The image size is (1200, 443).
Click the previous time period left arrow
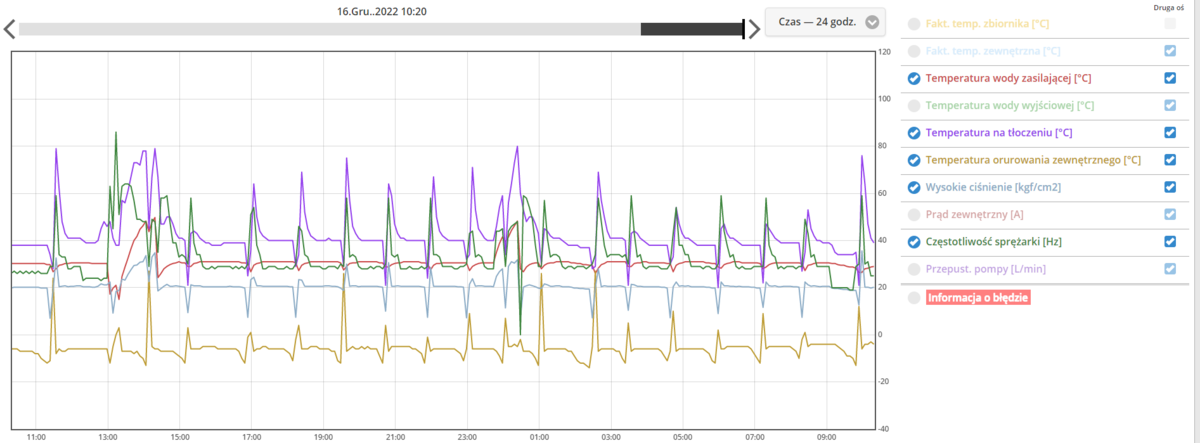pyautogui.click(x=8, y=29)
